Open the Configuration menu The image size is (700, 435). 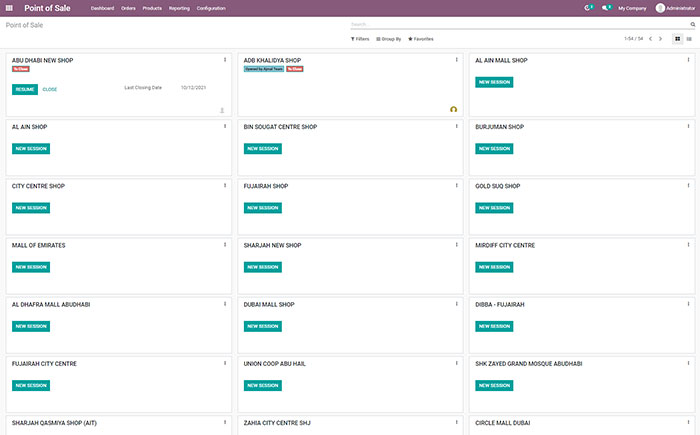tap(211, 8)
